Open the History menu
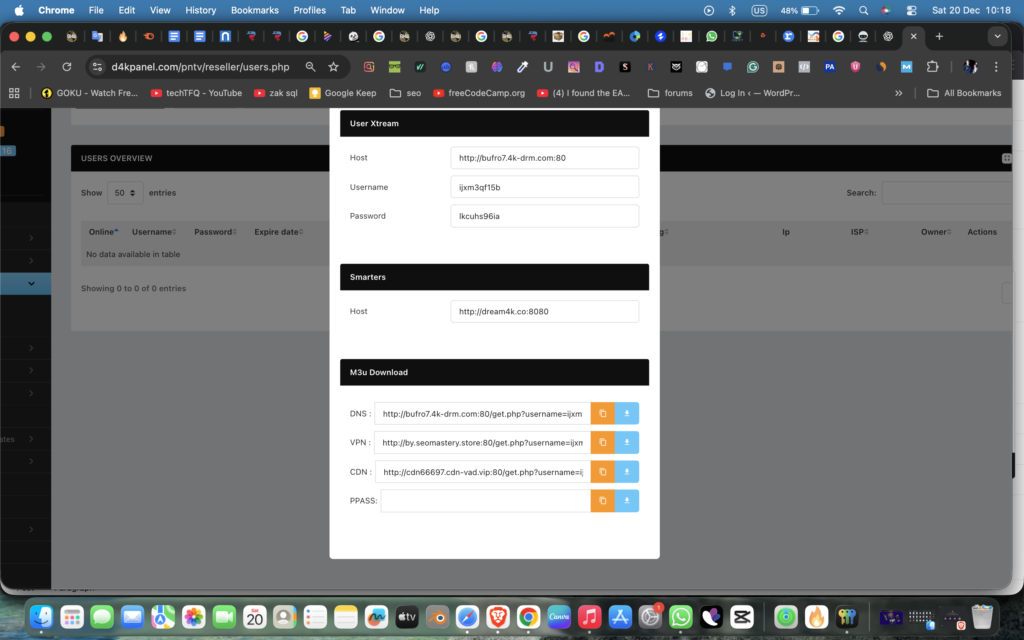Image resolution: width=1024 pixels, height=640 pixels. click(200, 10)
